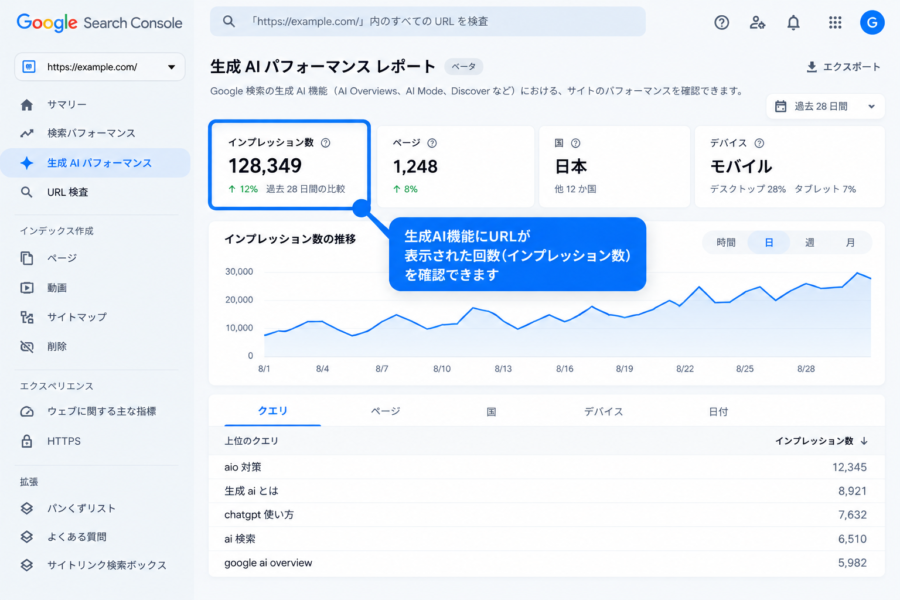Select the 週 chart granularity
900x600 pixels.
tap(809, 242)
